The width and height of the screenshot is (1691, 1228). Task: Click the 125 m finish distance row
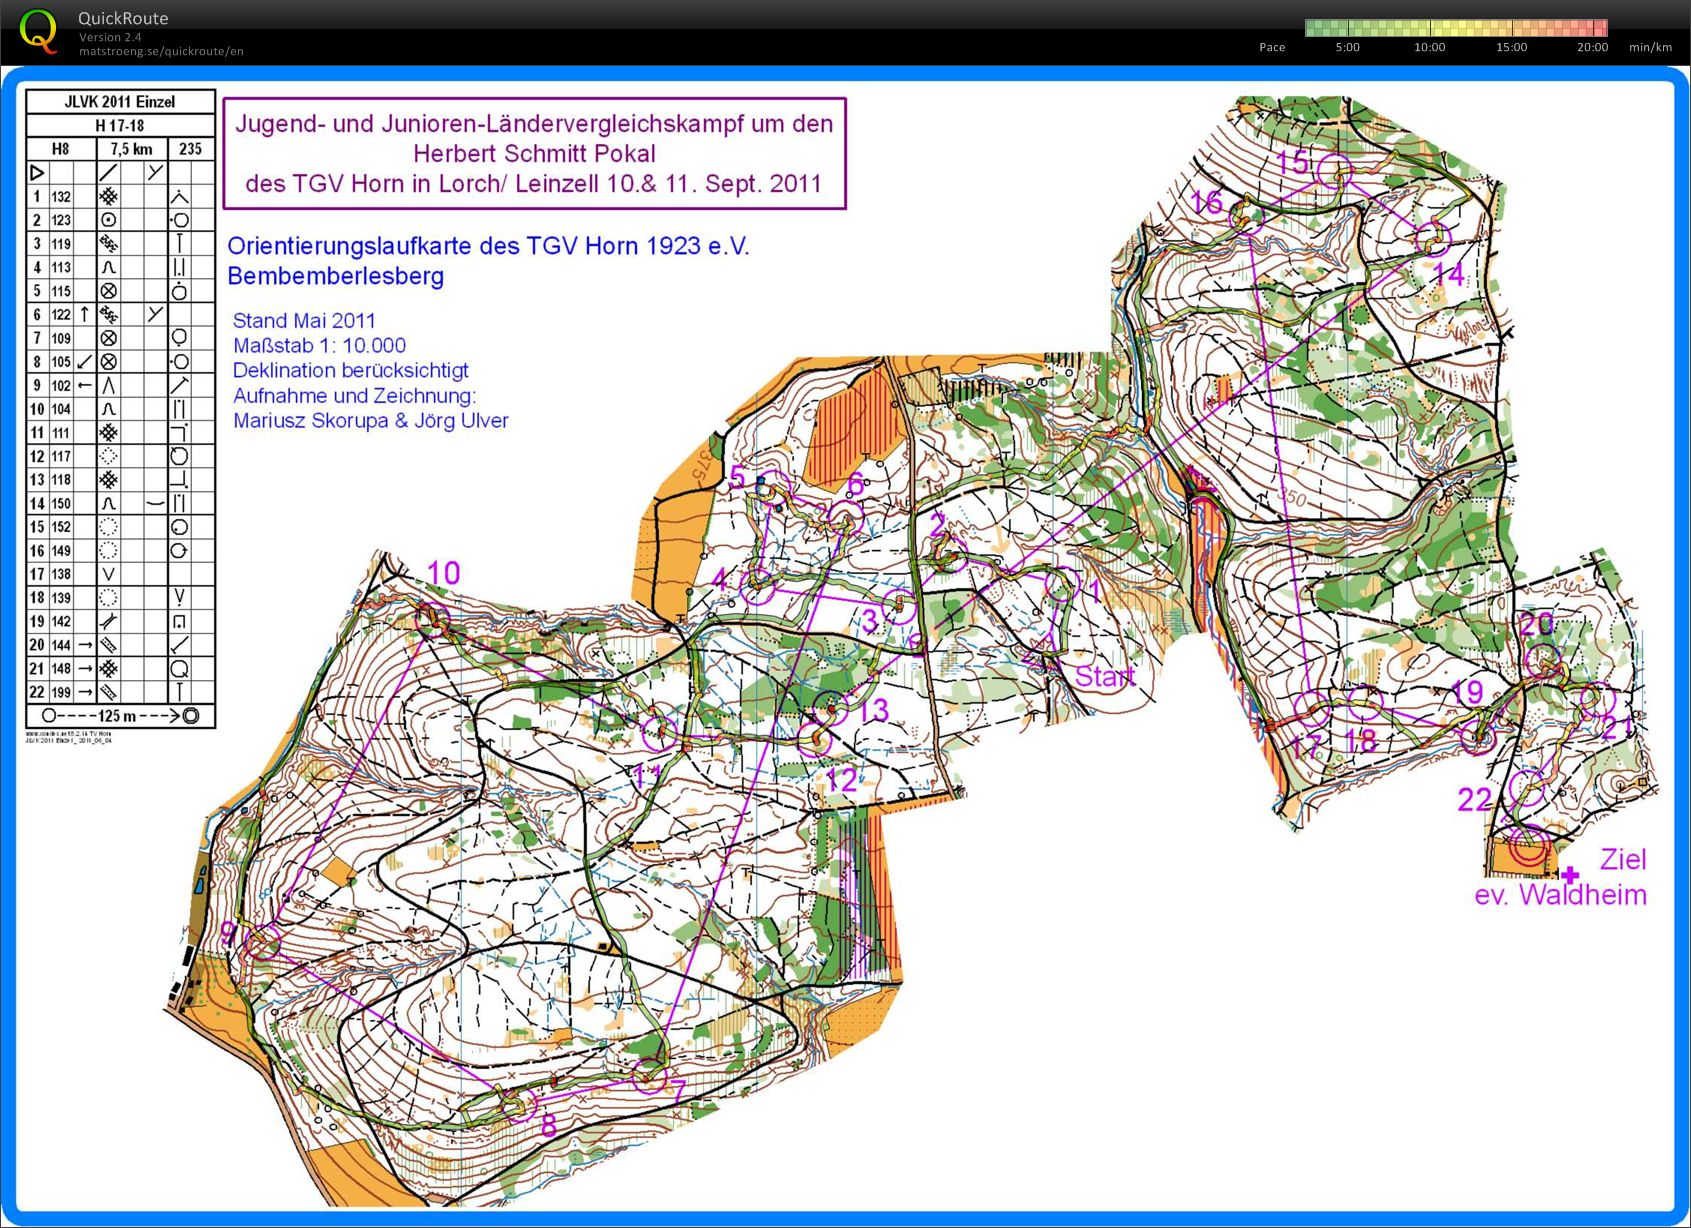point(120,716)
